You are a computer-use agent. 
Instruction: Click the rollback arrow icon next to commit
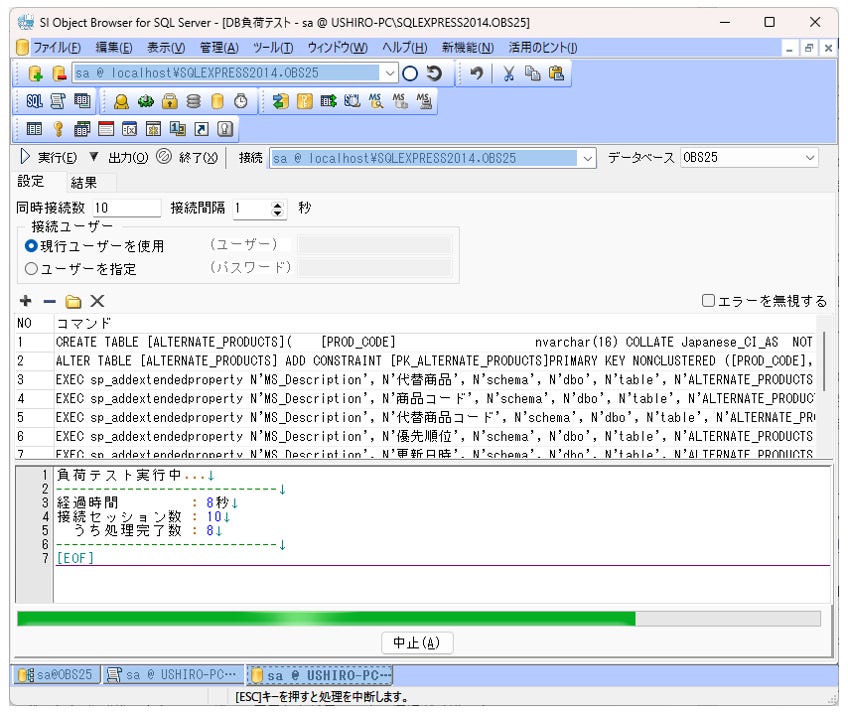click(x=434, y=73)
